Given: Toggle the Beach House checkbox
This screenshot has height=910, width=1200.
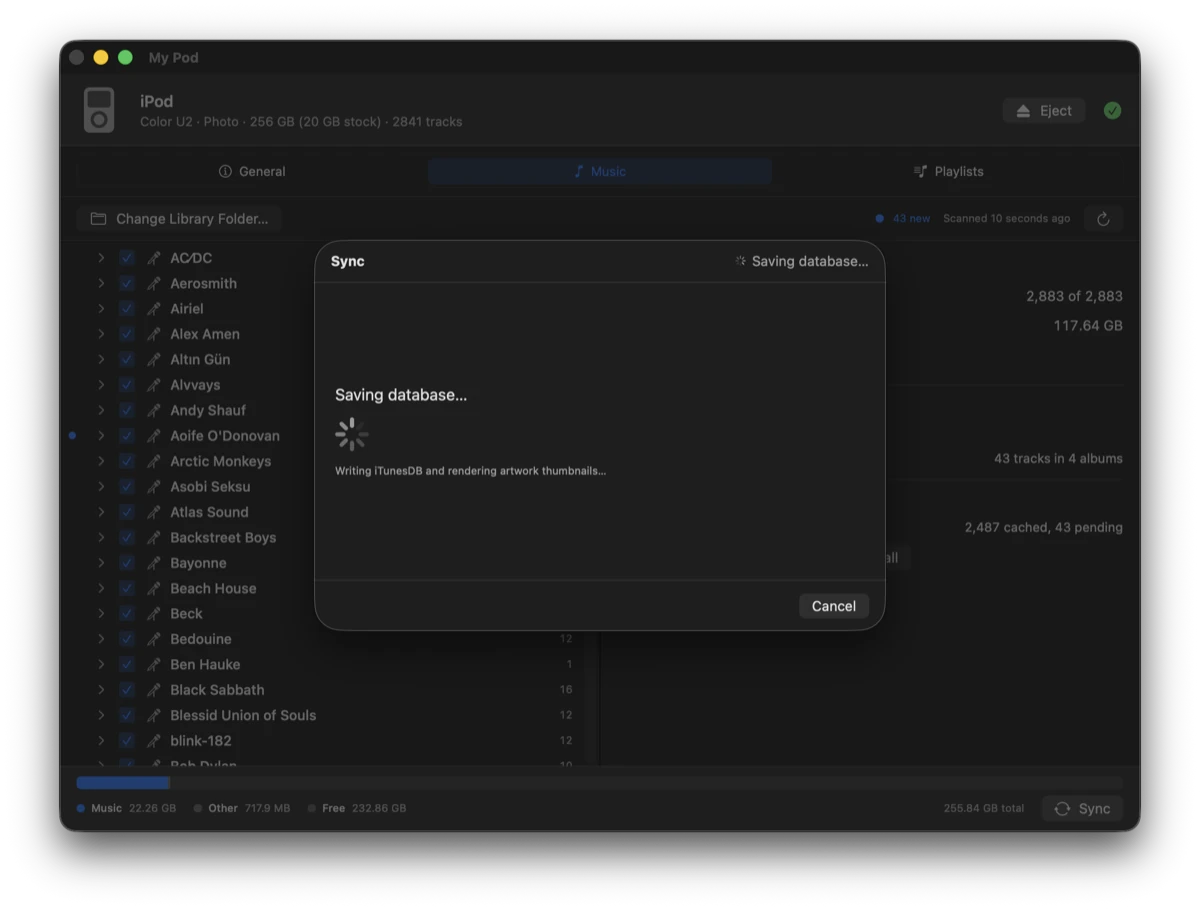Looking at the screenshot, I should [x=127, y=588].
